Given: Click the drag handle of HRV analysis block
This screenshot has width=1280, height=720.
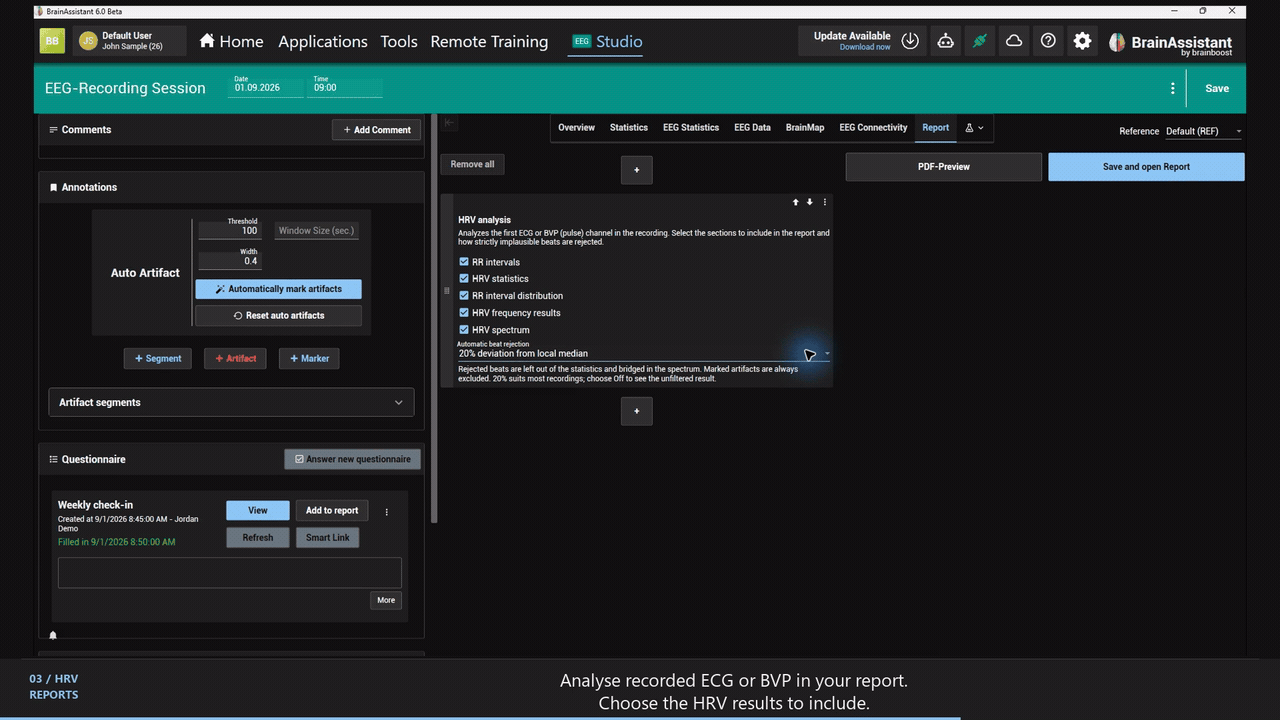Looking at the screenshot, I should (447, 291).
